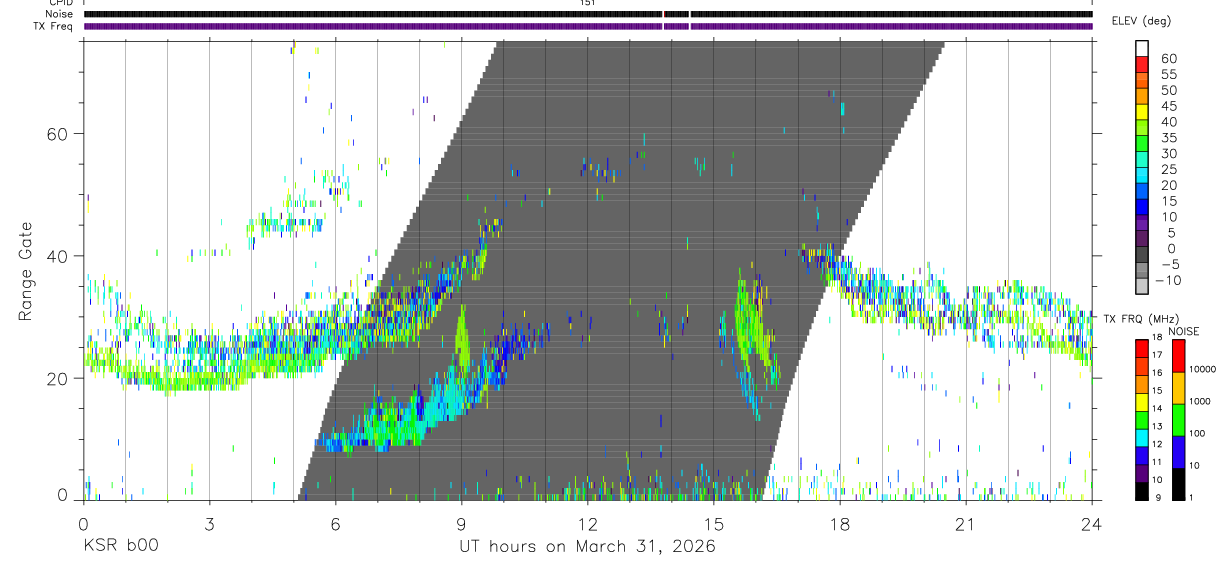Click the "12" tick on the UT hours axis
This screenshot has width=1228, height=567.
pos(588,524)
